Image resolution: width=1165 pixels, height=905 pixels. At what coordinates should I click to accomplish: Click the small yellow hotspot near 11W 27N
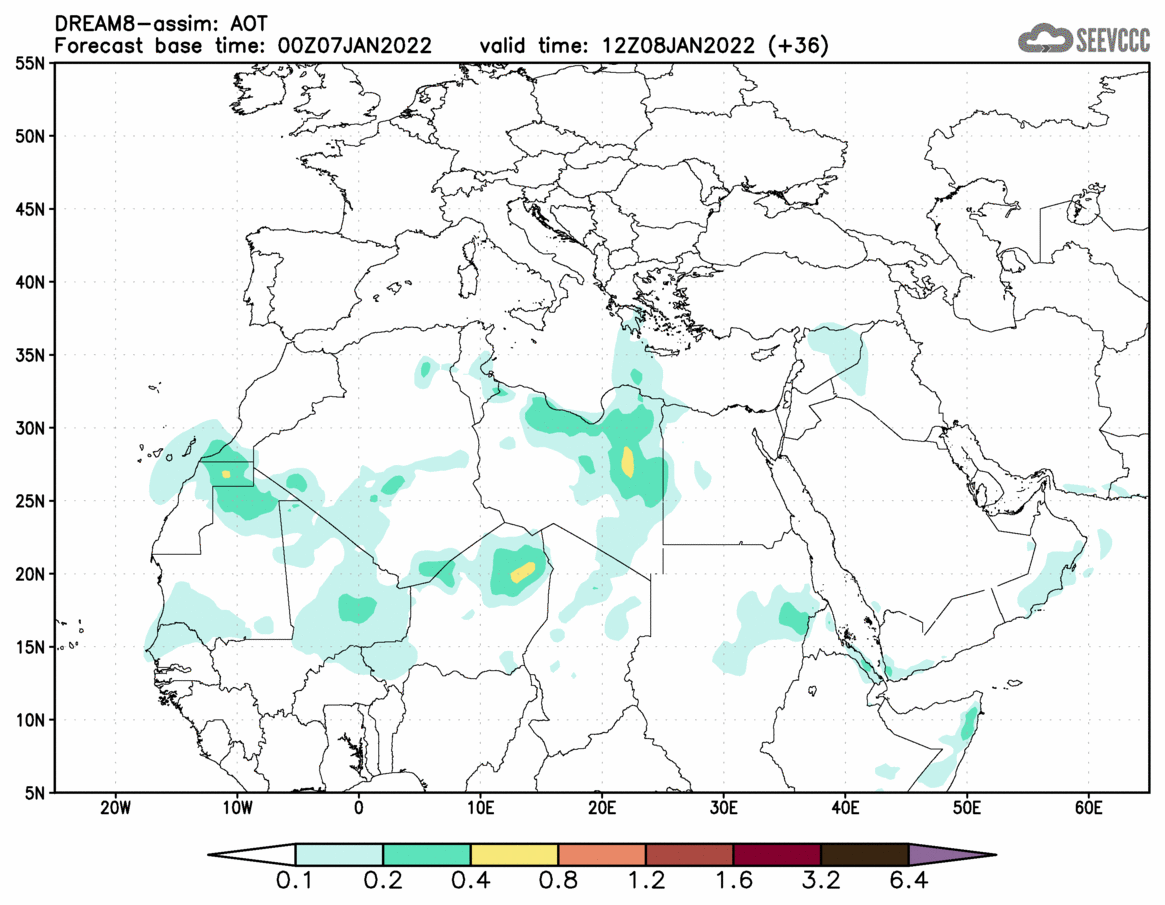pyautogui.click(x=227, y=474)
